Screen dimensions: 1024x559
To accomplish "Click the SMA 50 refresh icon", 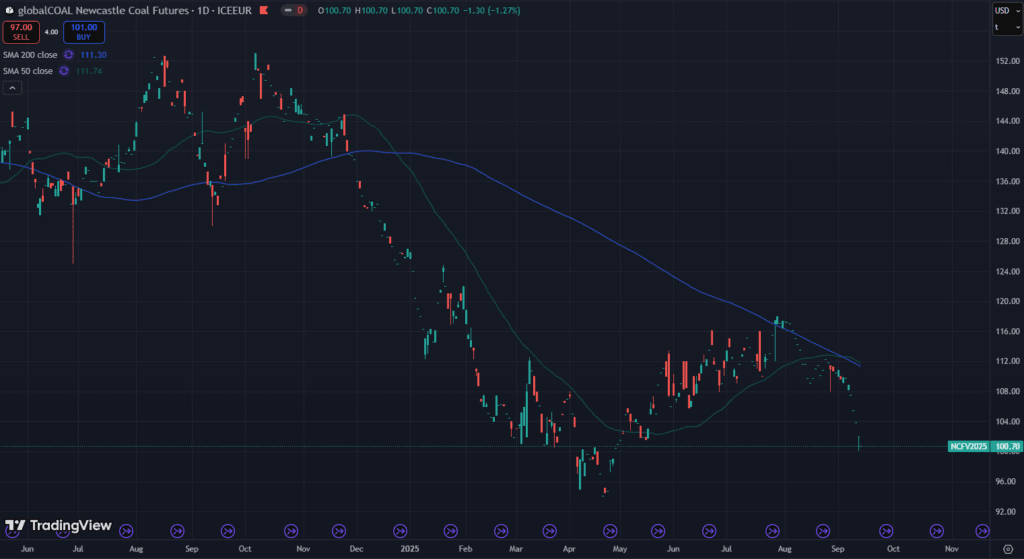I will pos(64,71).
